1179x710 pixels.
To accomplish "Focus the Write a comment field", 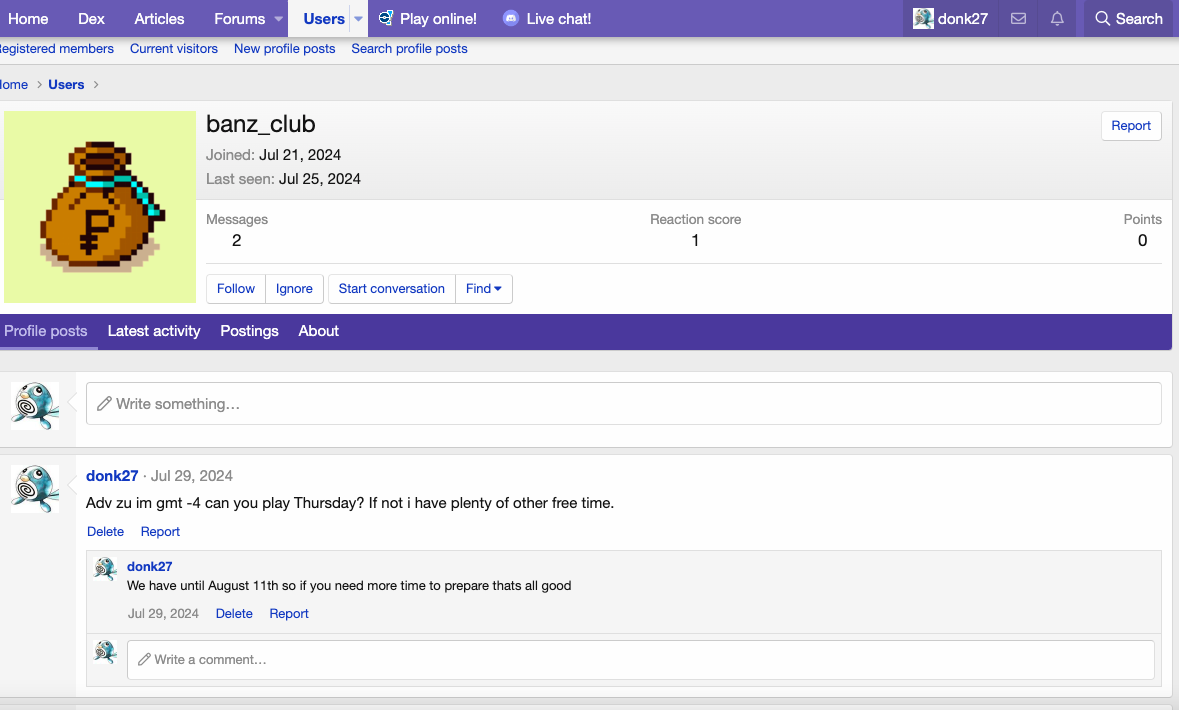I will (x=641, y=660).
